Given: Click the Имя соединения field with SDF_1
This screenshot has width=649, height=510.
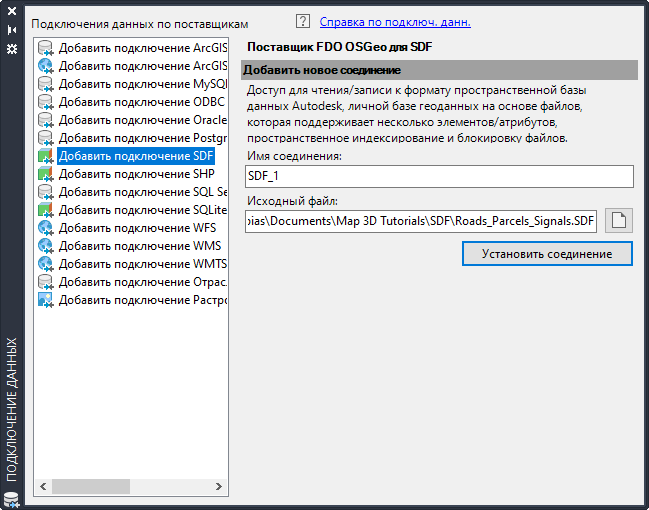Looking at the screenshot, I should point(439,176).
